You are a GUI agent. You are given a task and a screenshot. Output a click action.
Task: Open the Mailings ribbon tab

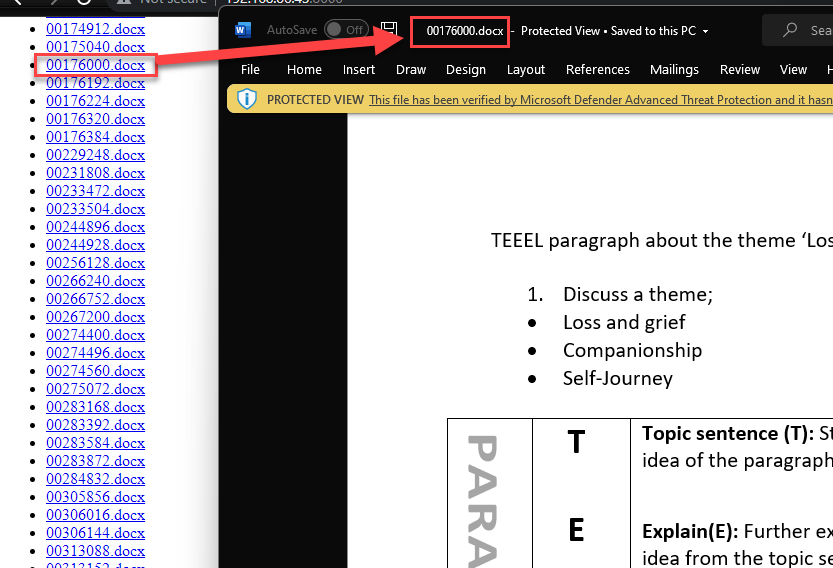[x=674, y=70]
